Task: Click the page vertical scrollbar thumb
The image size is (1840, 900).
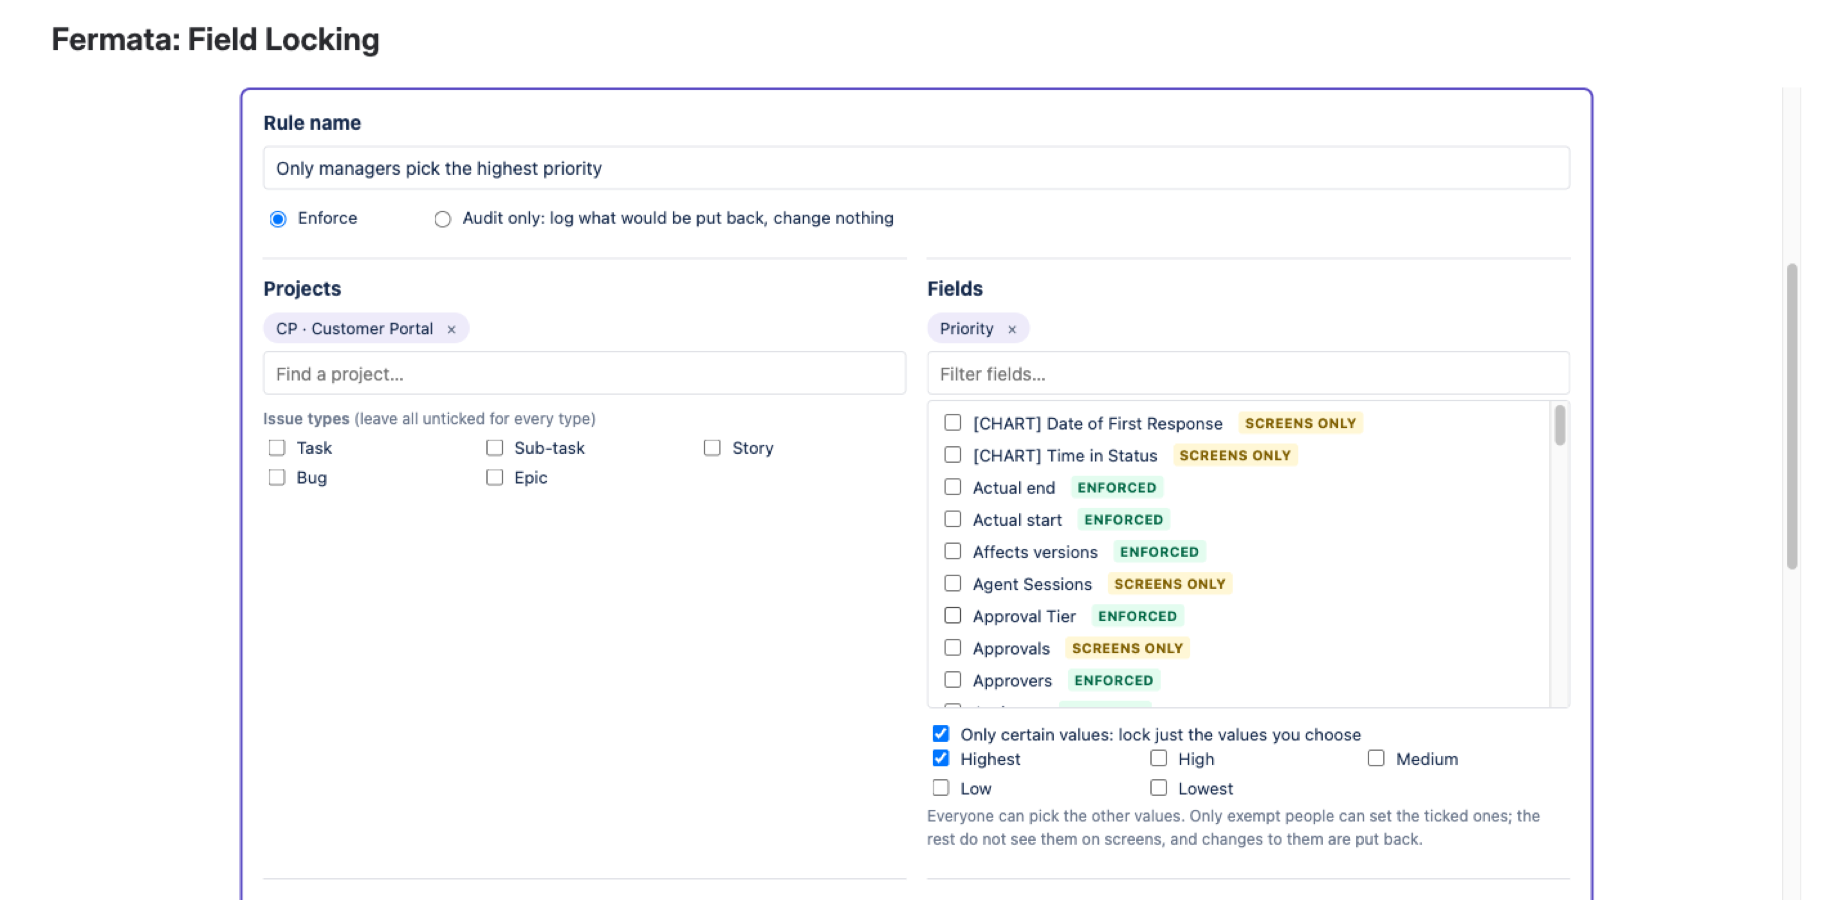Action: click(x=1792, y=416)
